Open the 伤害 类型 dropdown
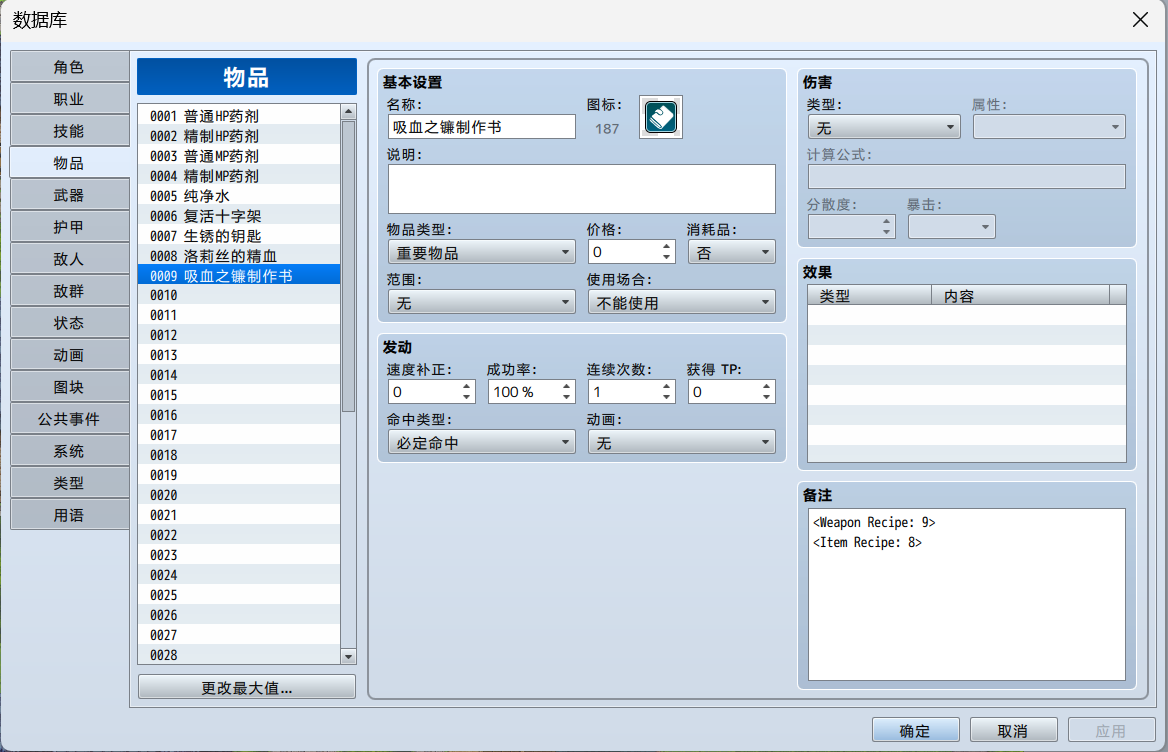Screen dimensions: 1168x752 (x=883, y=127)
